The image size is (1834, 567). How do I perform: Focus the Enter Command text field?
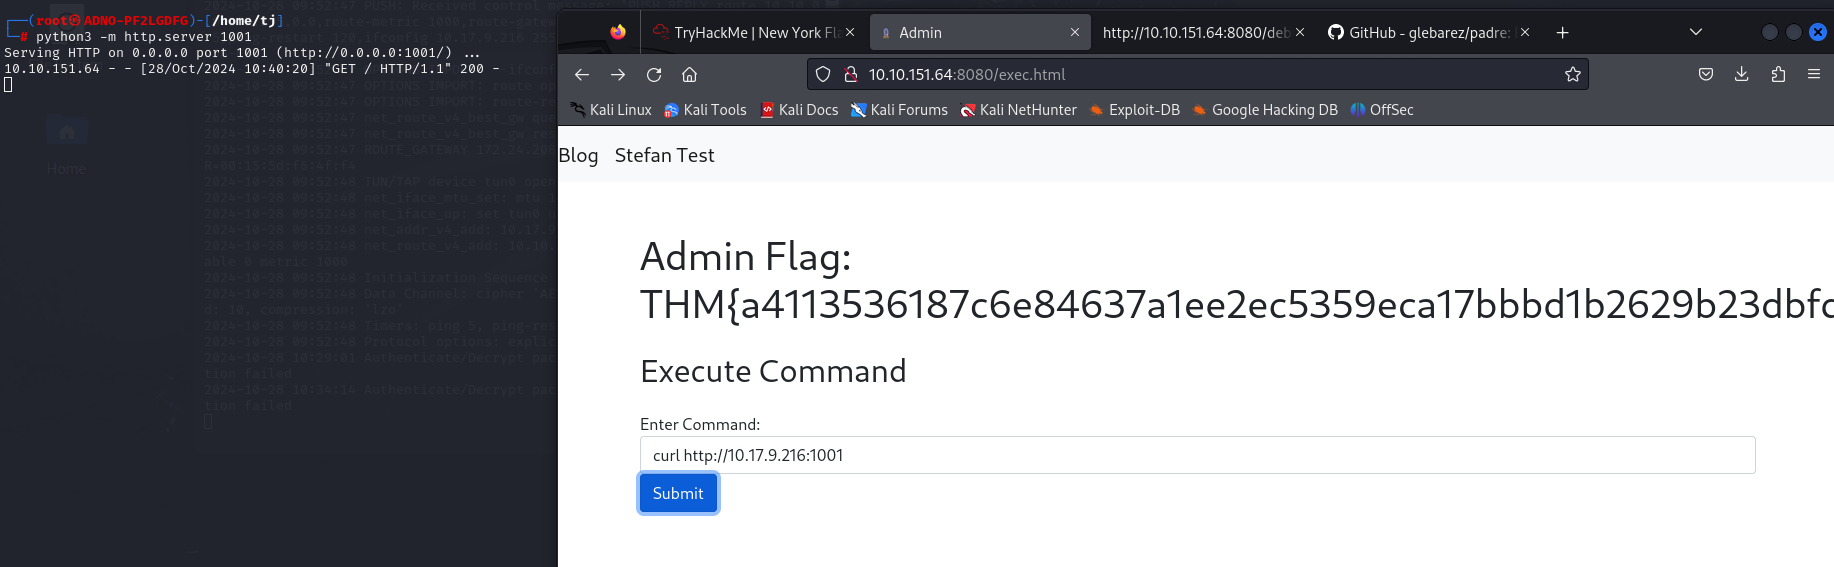(x=1197, y=455)
